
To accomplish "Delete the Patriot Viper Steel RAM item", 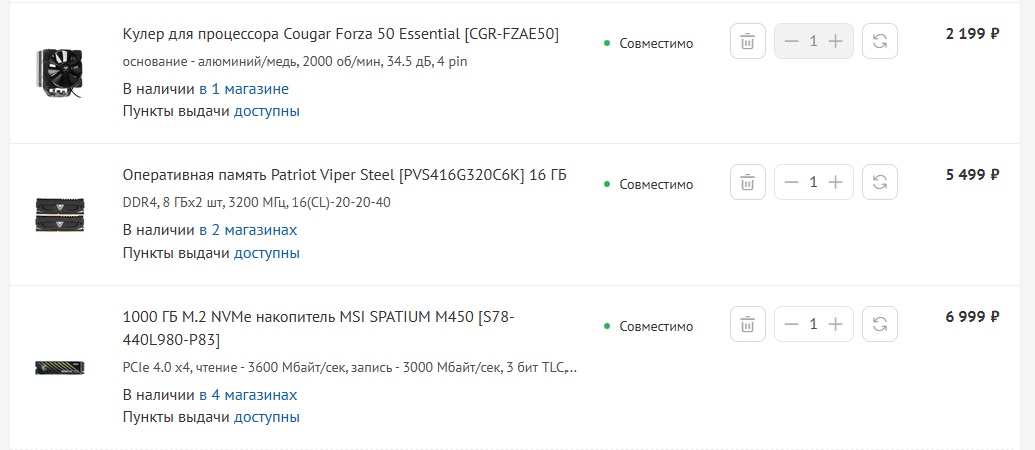I will point(747,182).
